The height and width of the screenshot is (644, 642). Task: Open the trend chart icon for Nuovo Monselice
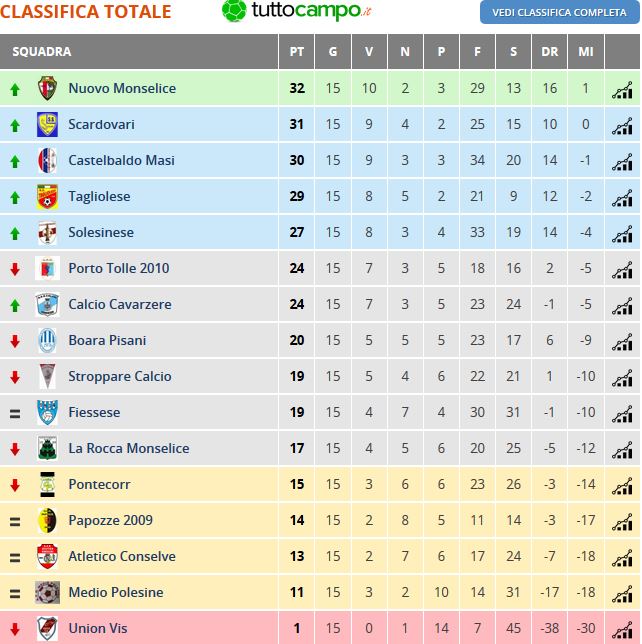click(x=622, y=90)
